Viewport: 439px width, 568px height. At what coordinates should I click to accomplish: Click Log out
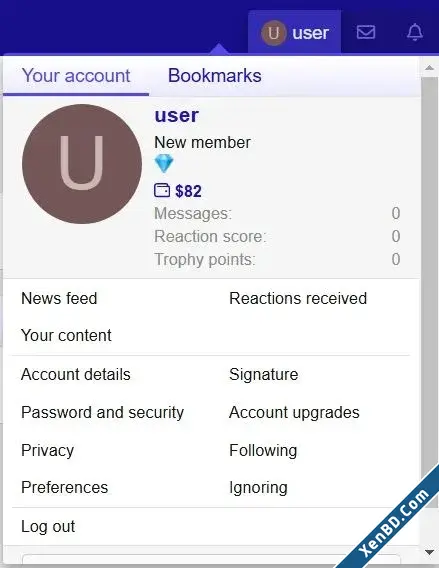pyautogui.click(x=48, y=527)
